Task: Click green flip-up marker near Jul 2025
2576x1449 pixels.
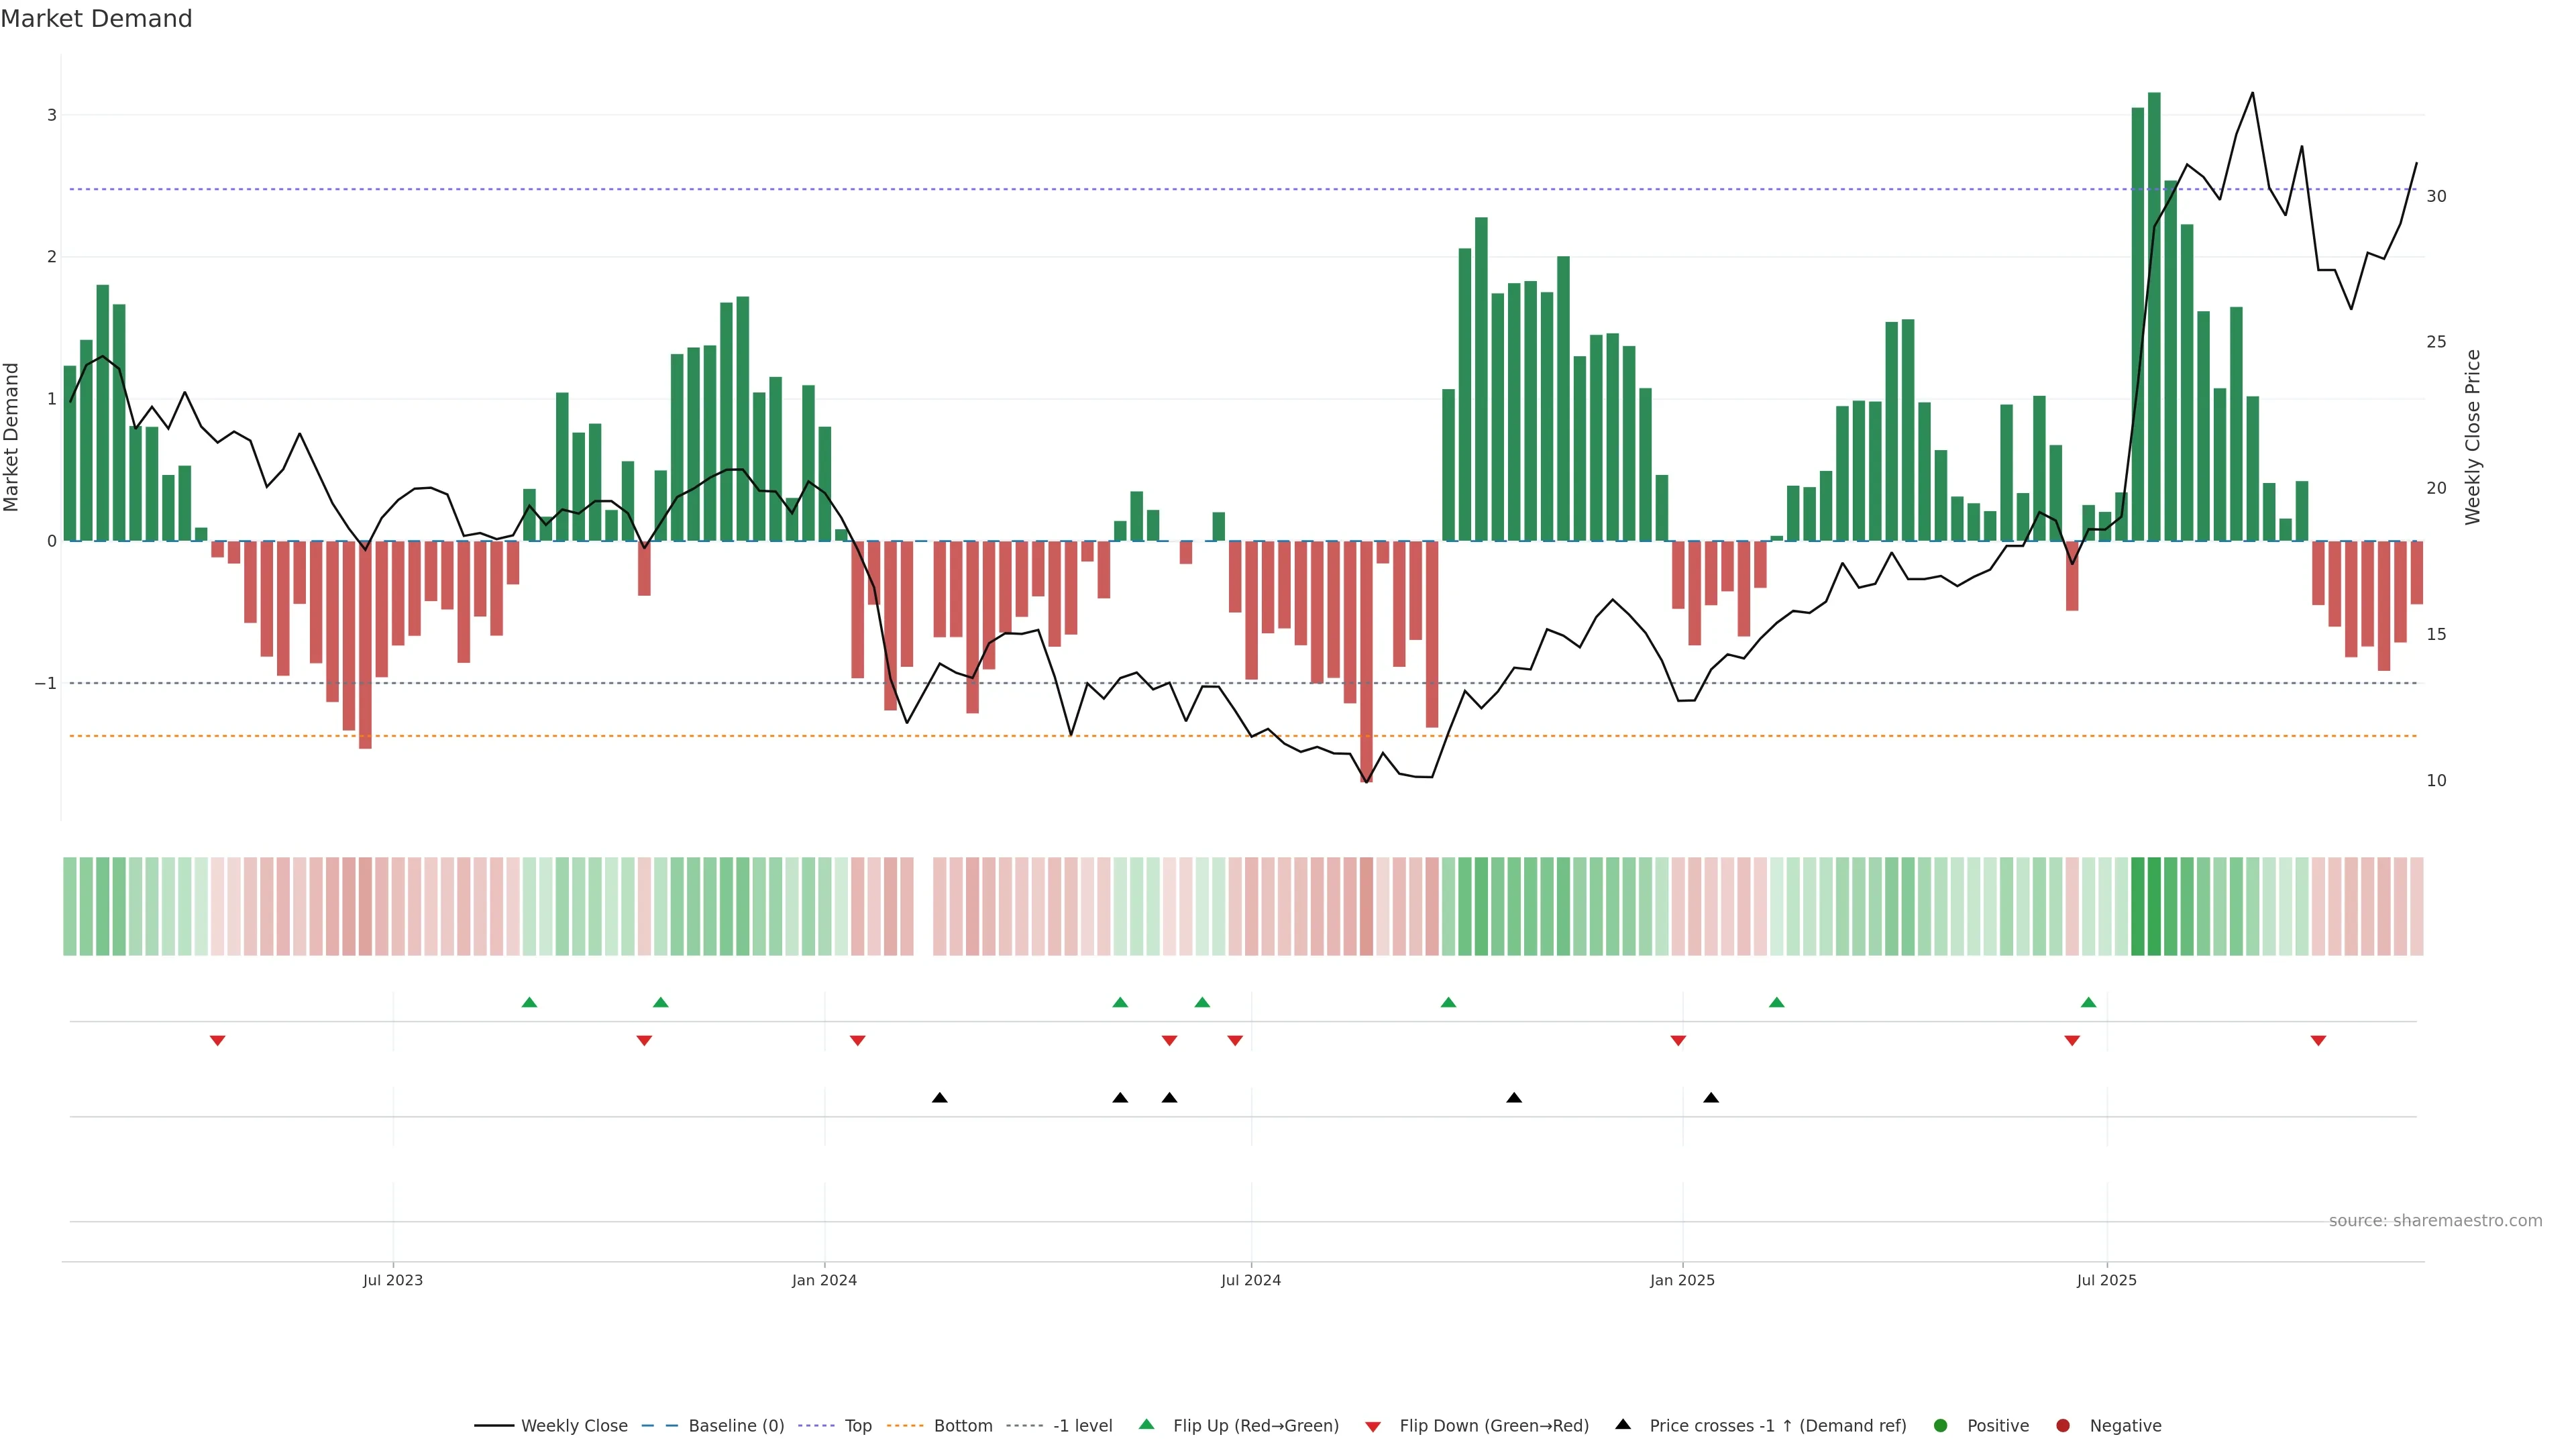Action: coord(2088,1002)
